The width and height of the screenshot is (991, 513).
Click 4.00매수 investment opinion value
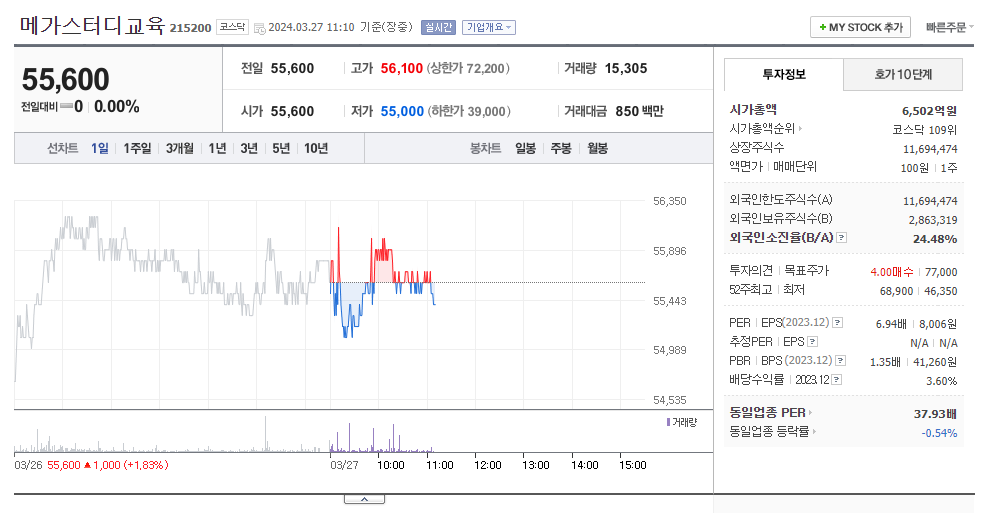coord(892,272)
